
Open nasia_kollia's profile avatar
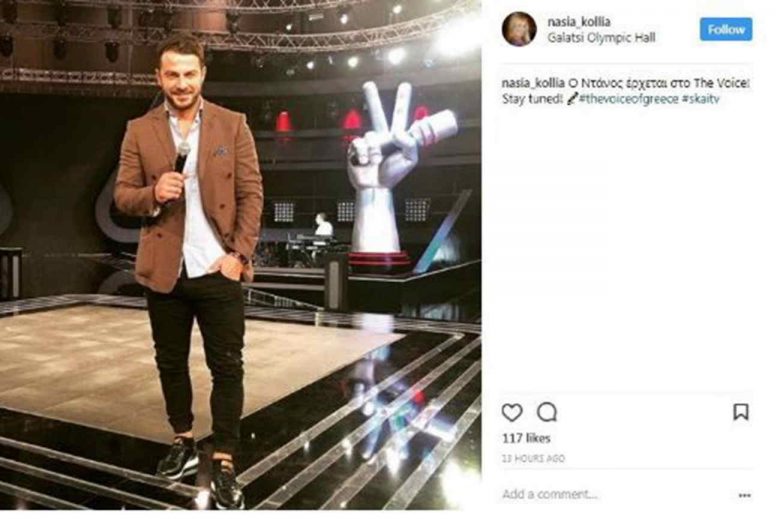[519, 29]
